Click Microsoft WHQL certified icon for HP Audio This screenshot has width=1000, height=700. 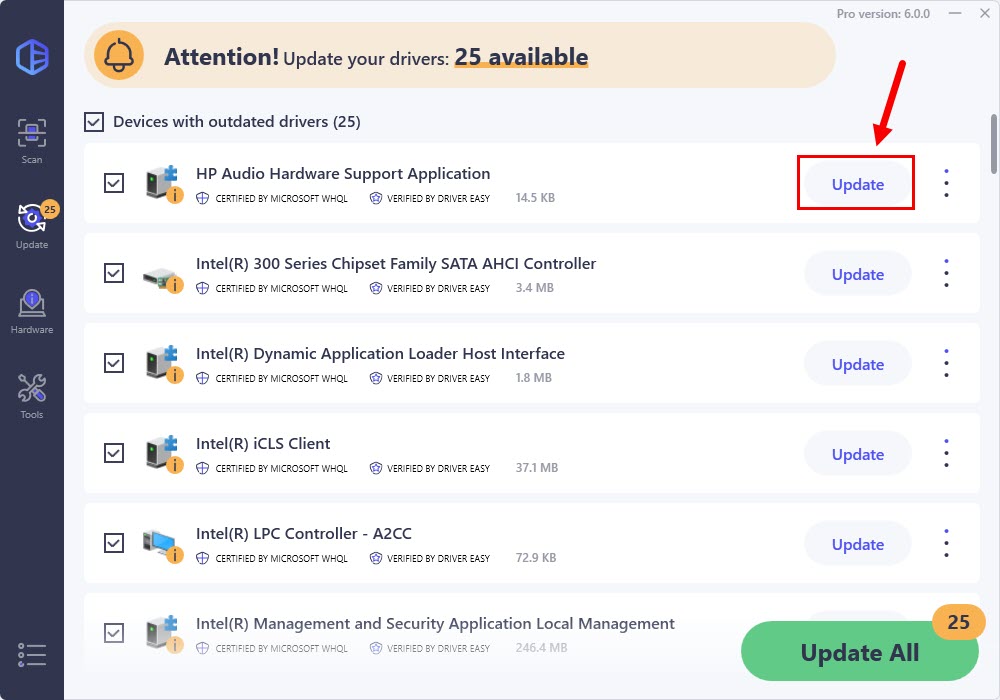click(x=202, y=198)
